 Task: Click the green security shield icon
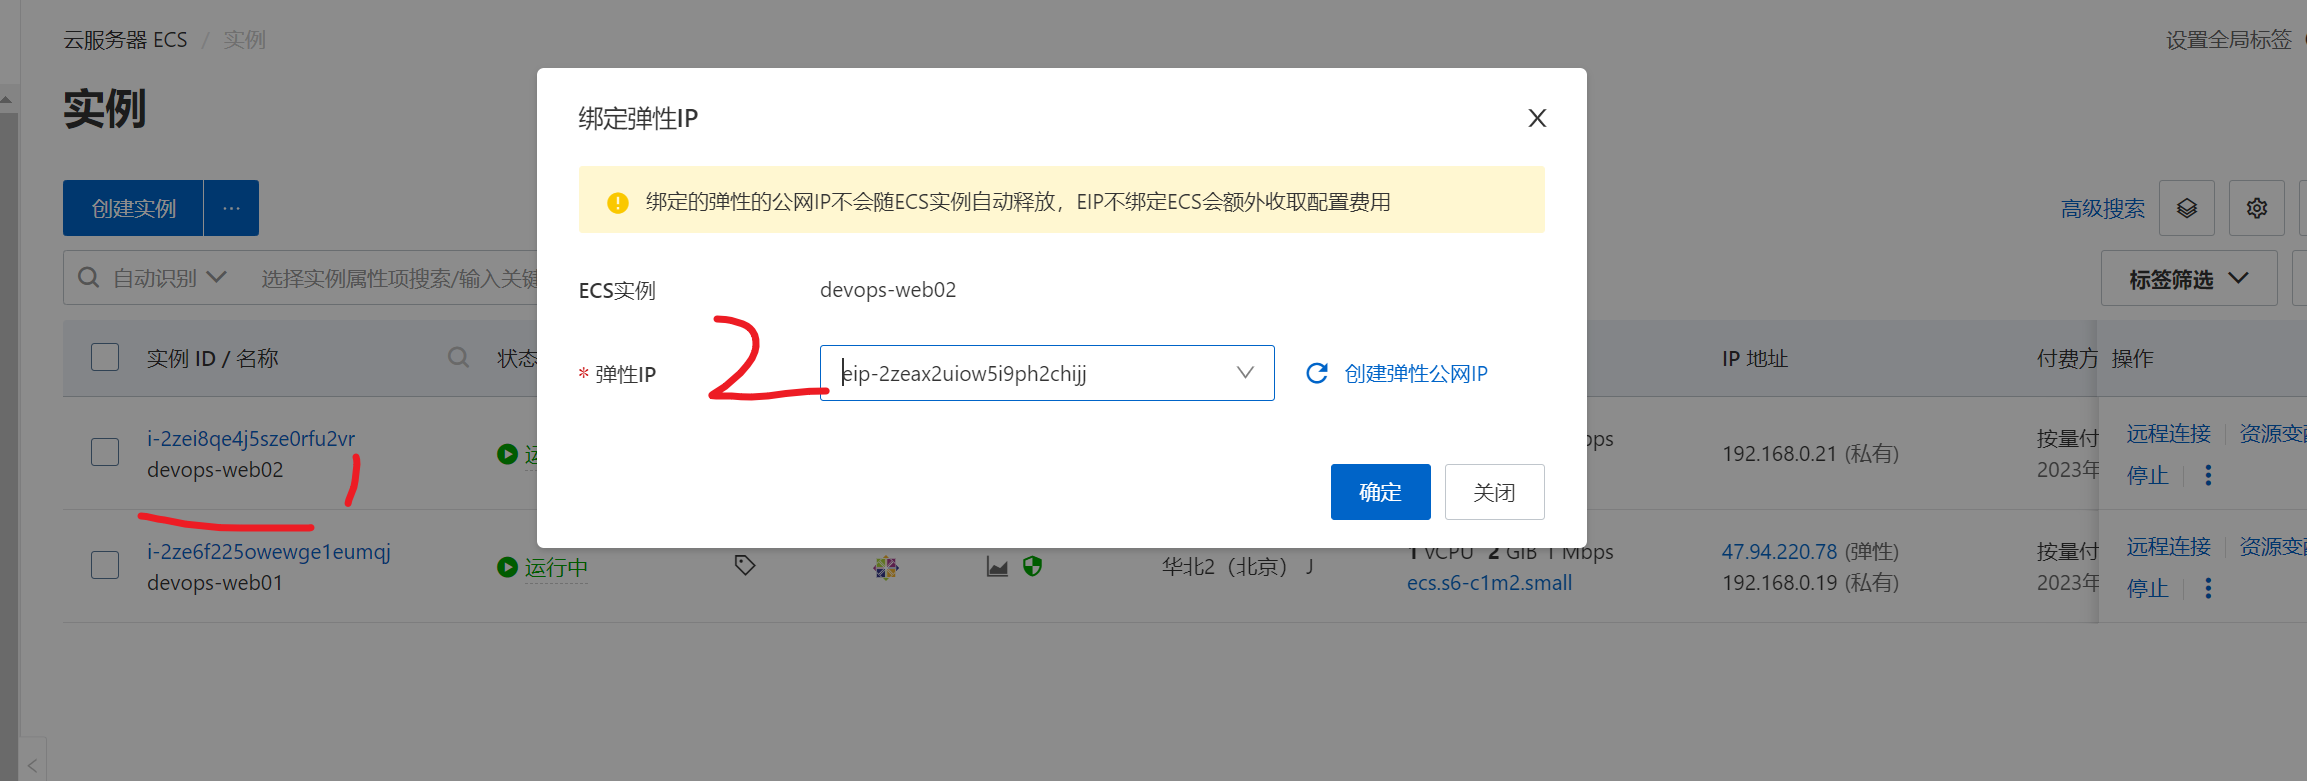pos(1033,567)
